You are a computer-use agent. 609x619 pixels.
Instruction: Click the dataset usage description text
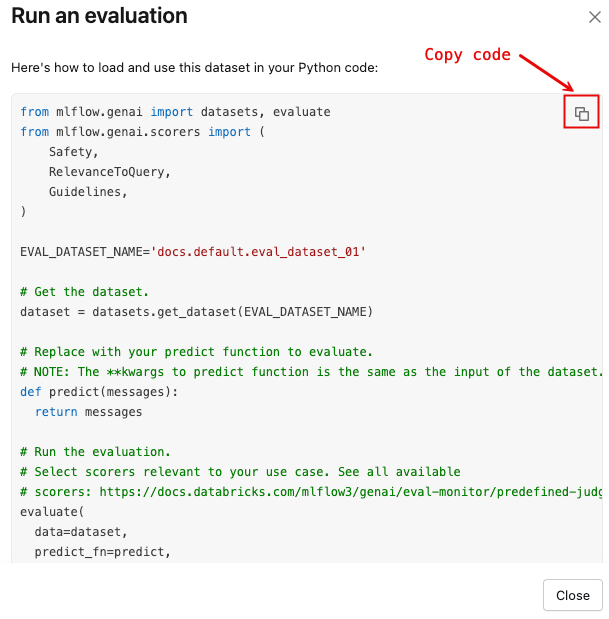195,70
